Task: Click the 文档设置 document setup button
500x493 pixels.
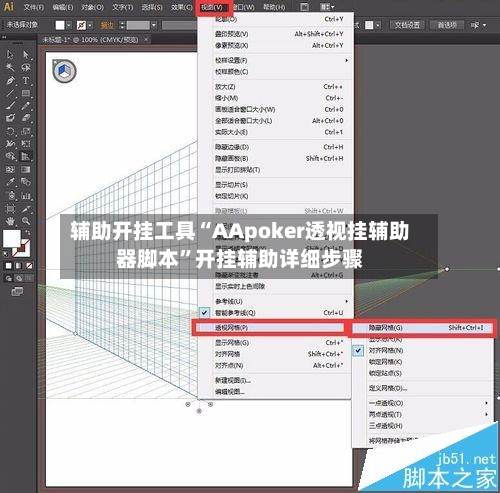Action: [407, 25]
